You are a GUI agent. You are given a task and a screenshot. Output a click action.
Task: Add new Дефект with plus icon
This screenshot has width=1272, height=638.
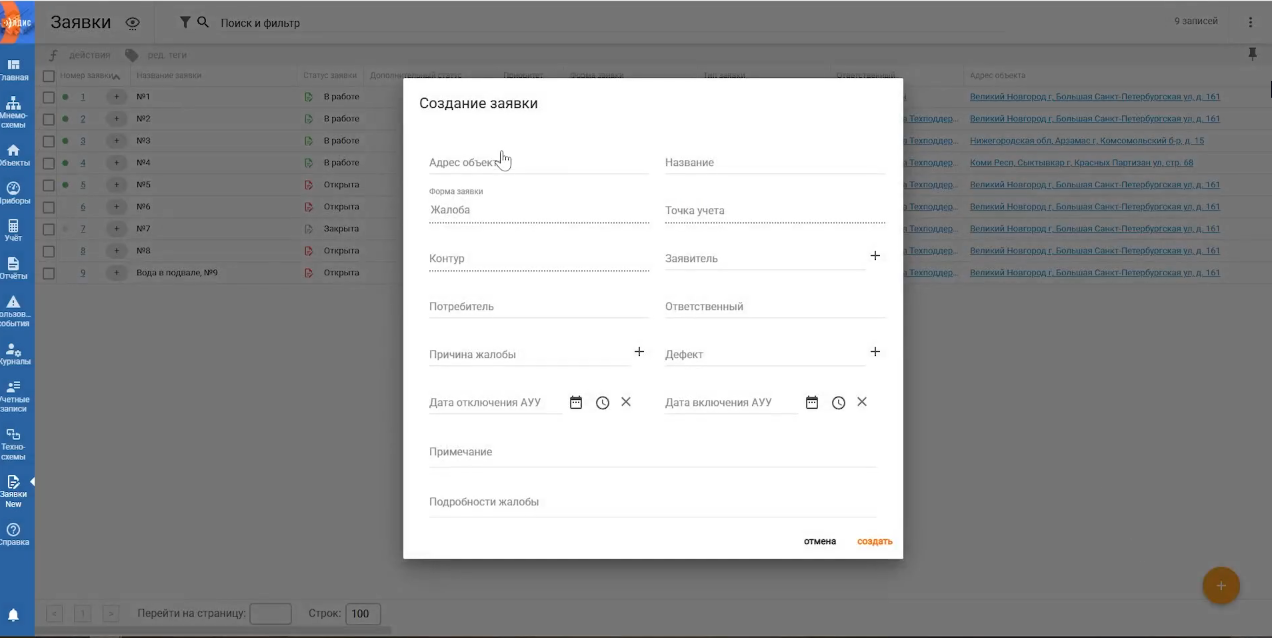(x=875, y=352)
